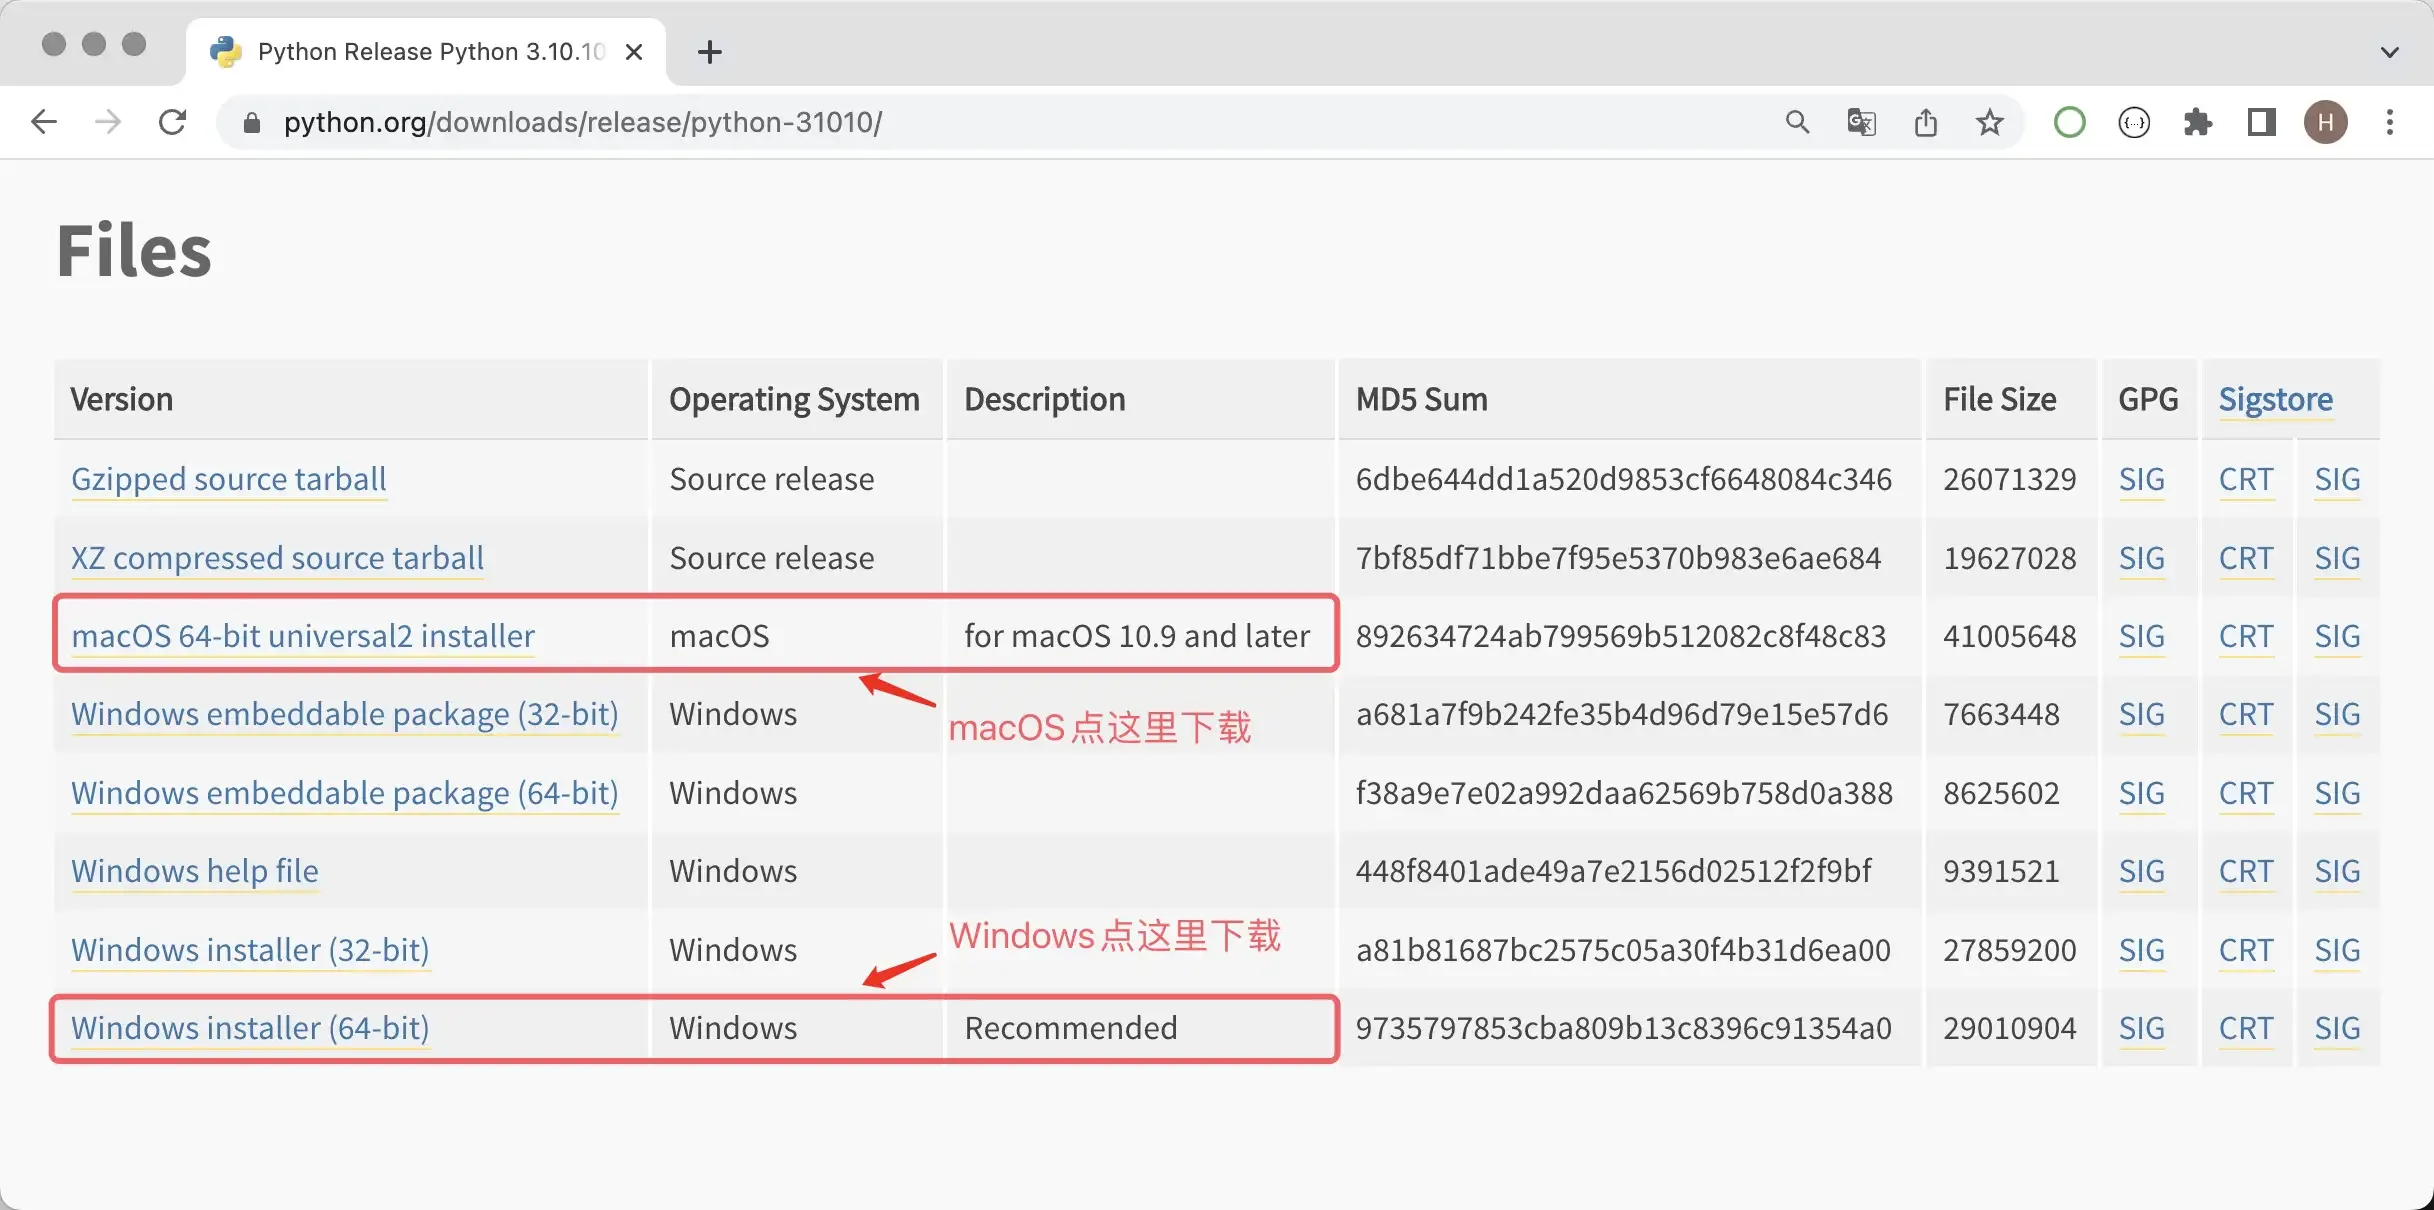The height and width of the screenshot is (1210, 2434).
Task: Reload the Python release page
Action: pos(172,122)
